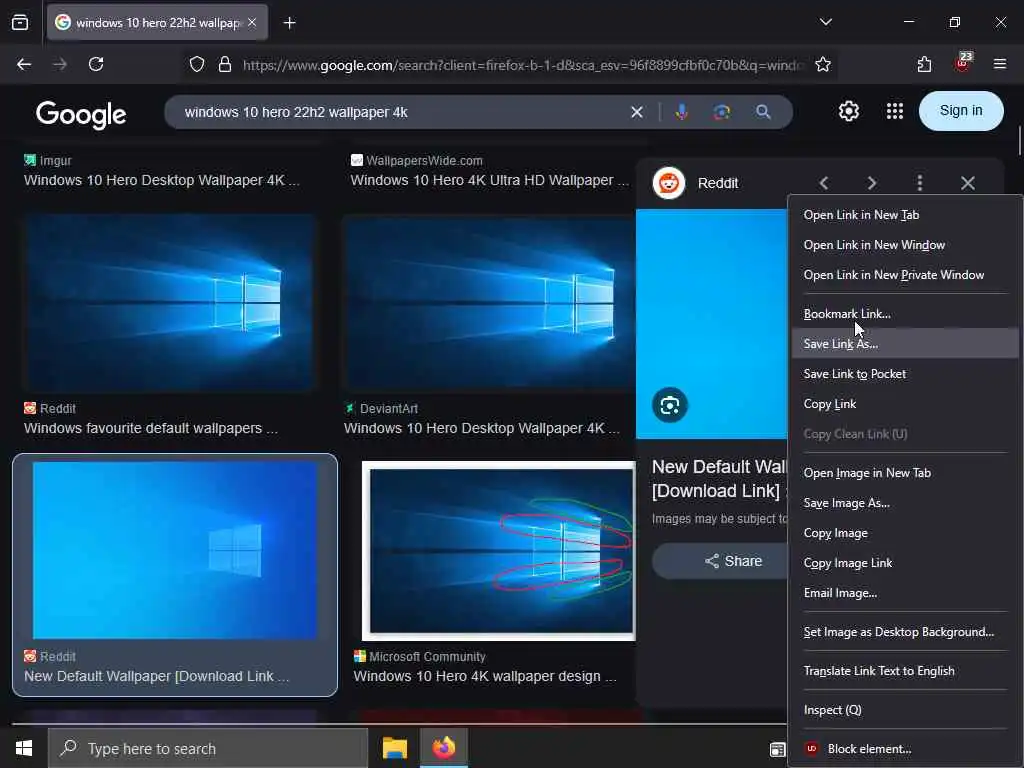Choose Copy Image Link entry
This screenshot has height=768, width=1024.
pyautogui.click(x=904, y=563)
